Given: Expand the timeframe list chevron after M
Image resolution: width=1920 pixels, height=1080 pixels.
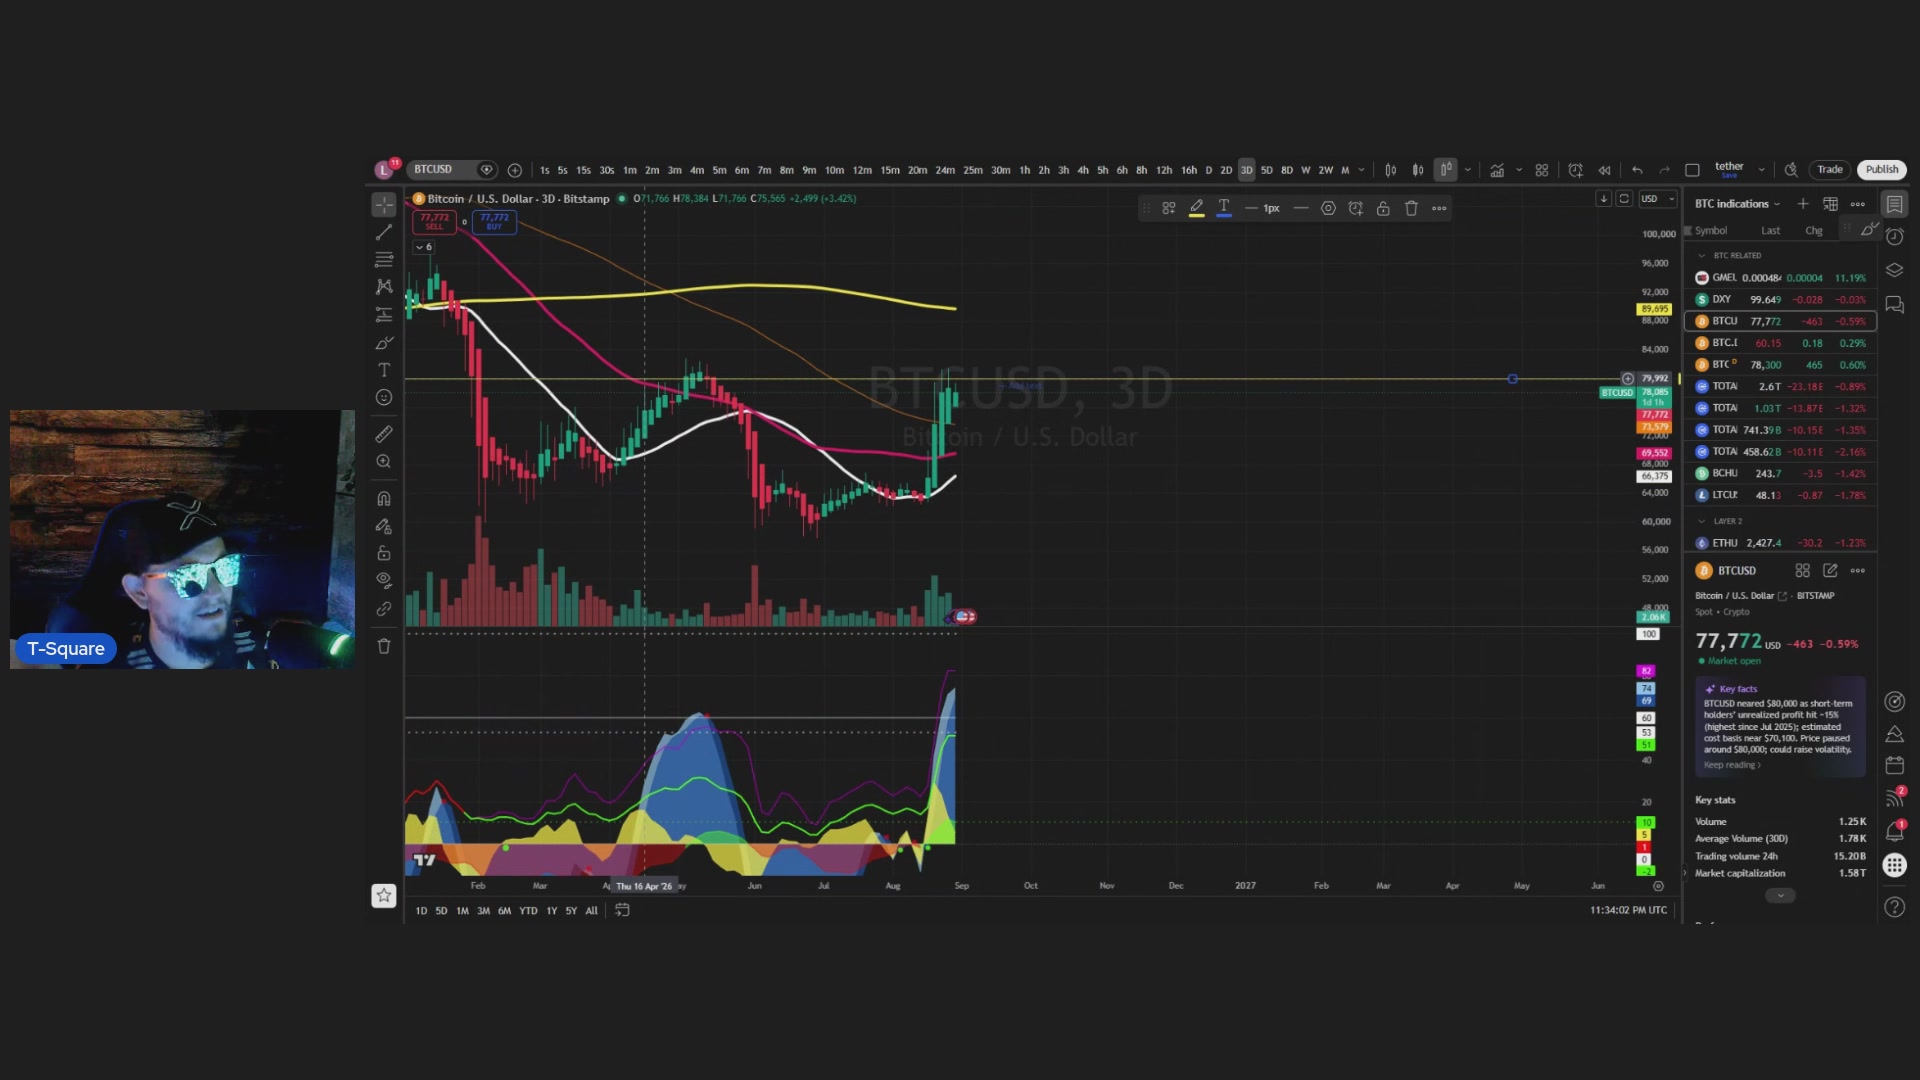Looking at the screenshot, I should point(1361,170).
